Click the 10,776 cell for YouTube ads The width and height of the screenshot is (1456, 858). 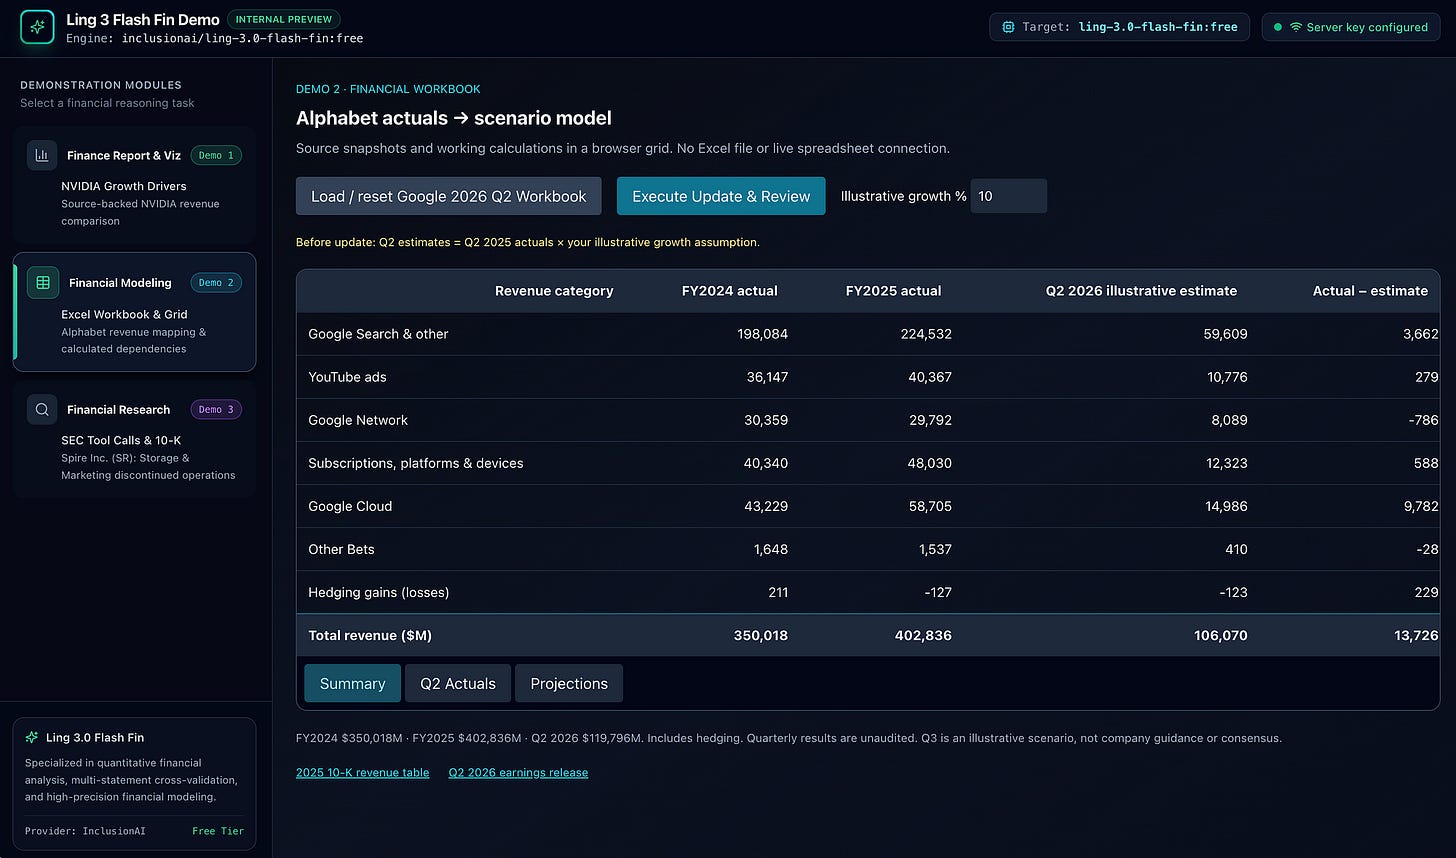1226,377
